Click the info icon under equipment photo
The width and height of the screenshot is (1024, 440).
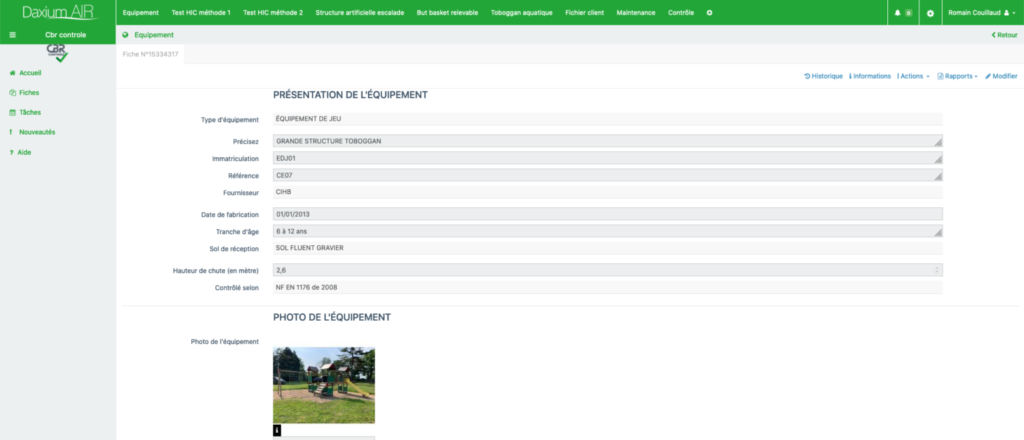pyautogui.click(x=277, y=430)
